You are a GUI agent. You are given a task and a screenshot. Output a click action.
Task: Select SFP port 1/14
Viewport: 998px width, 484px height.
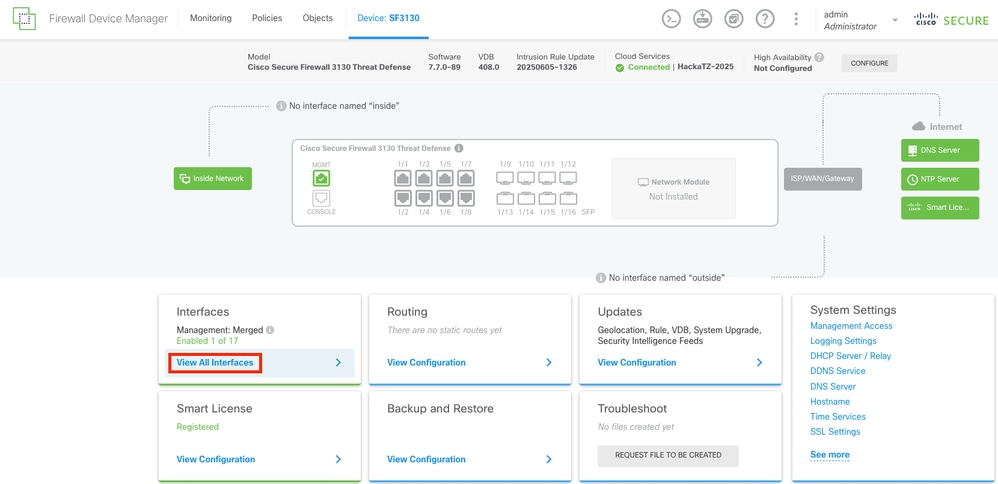click(526, 198)
